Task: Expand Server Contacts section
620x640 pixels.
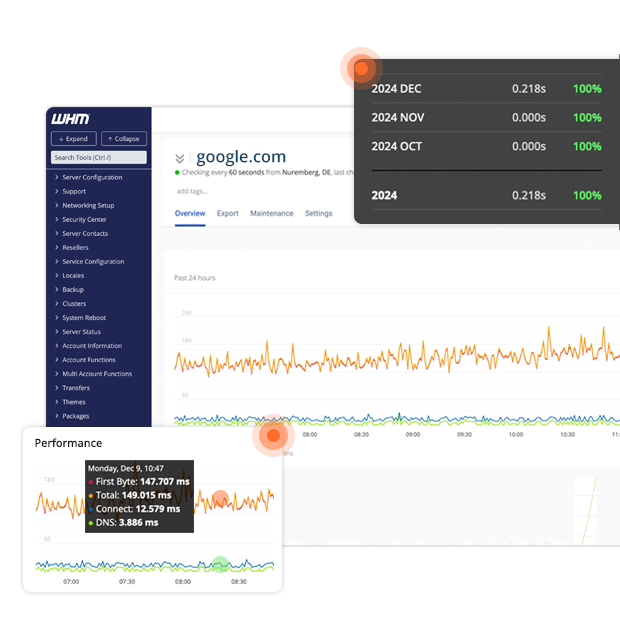Action: [x=85, y=233]
